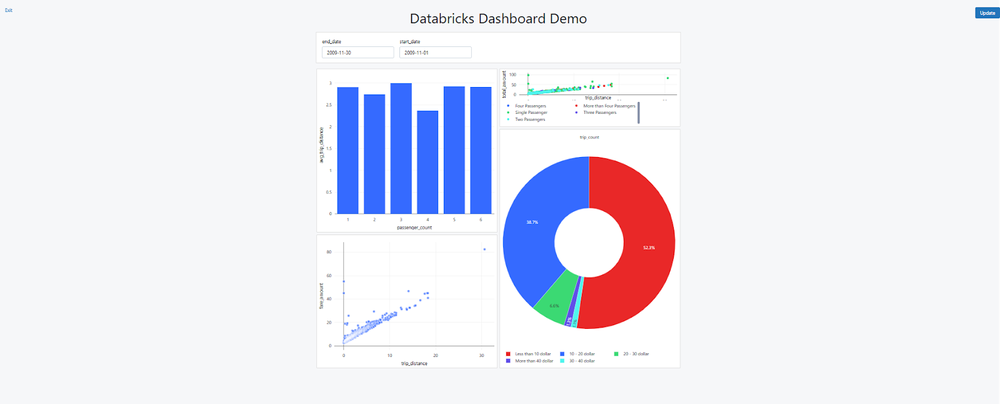Click the Update button

pyautogui.click(x=986, y=12)
